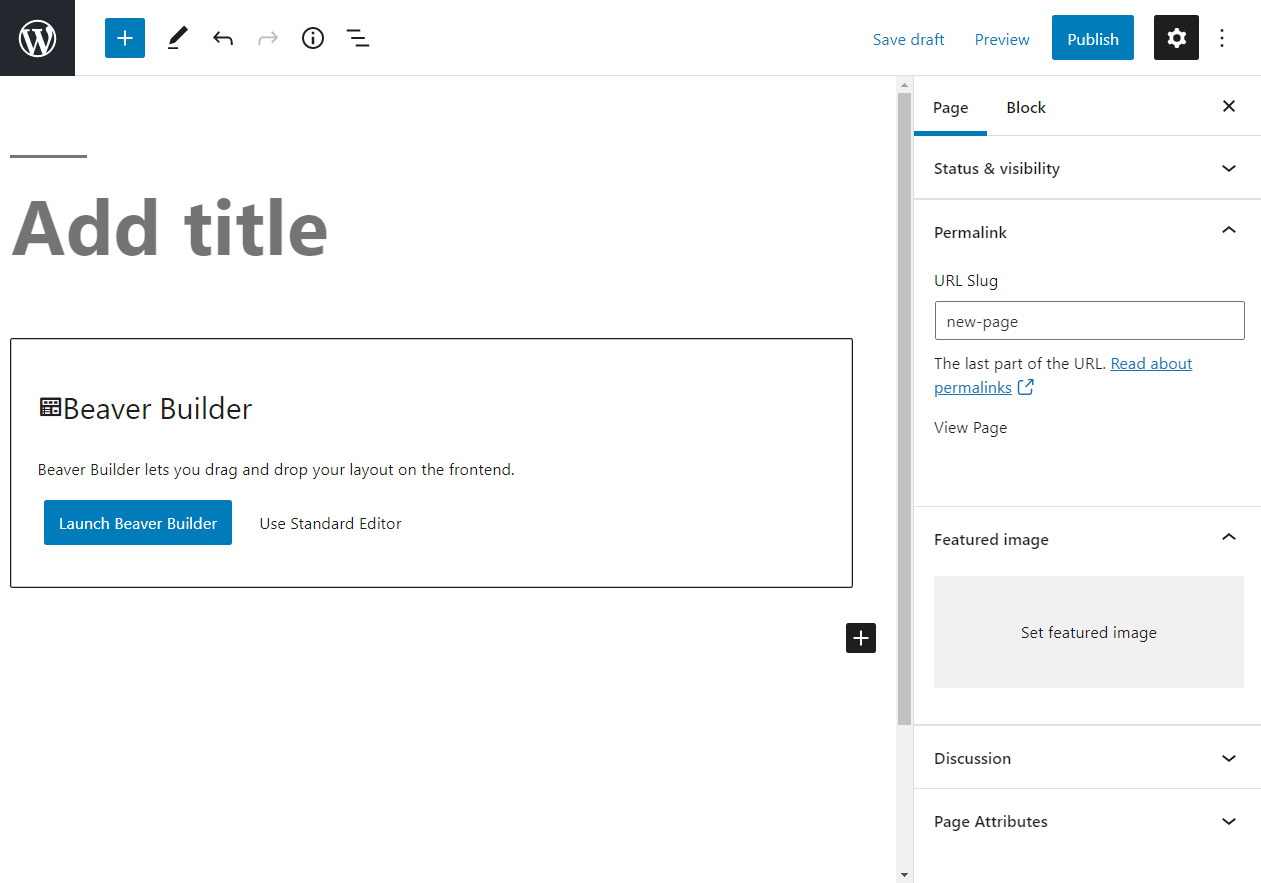
Task: Click the Add title field
Action: [x=170, y=228]
